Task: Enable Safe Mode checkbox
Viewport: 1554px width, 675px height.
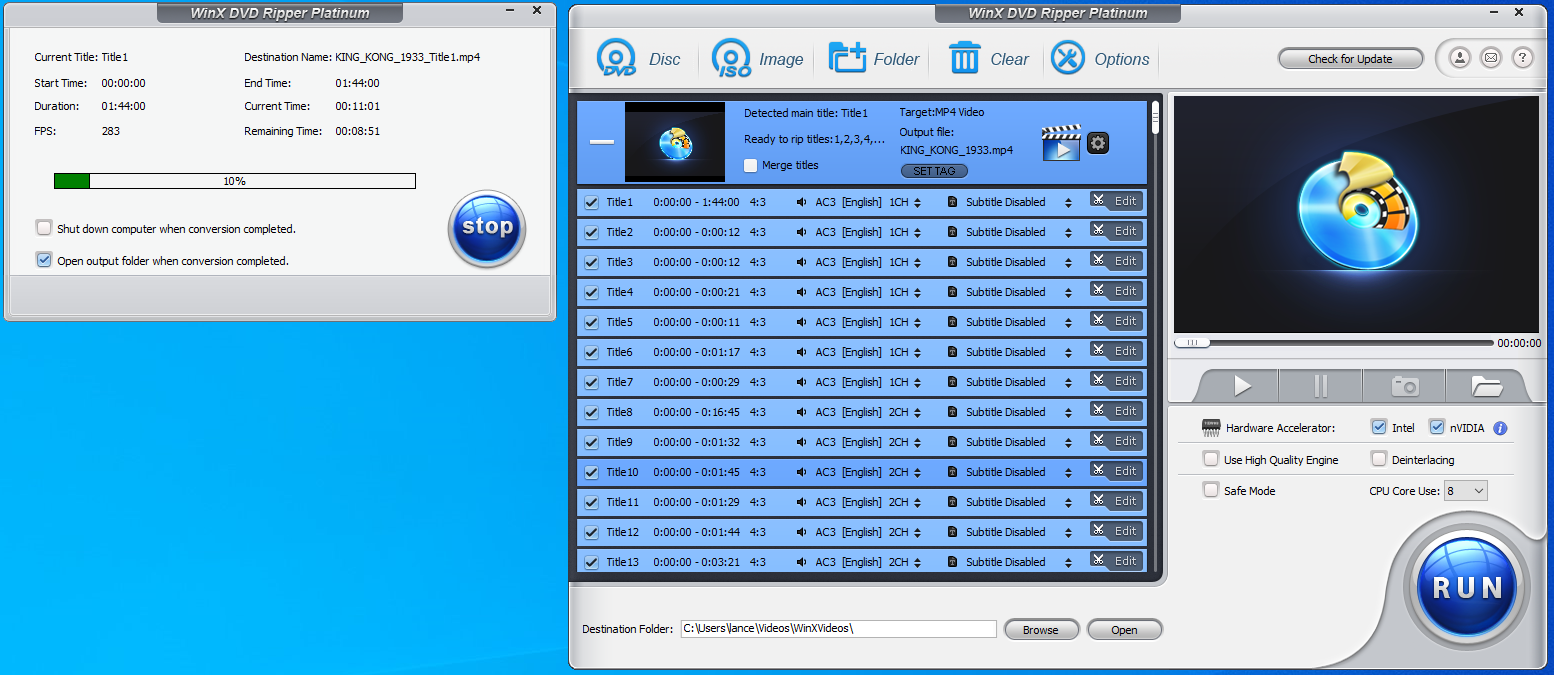Action: pos(1211,490)
